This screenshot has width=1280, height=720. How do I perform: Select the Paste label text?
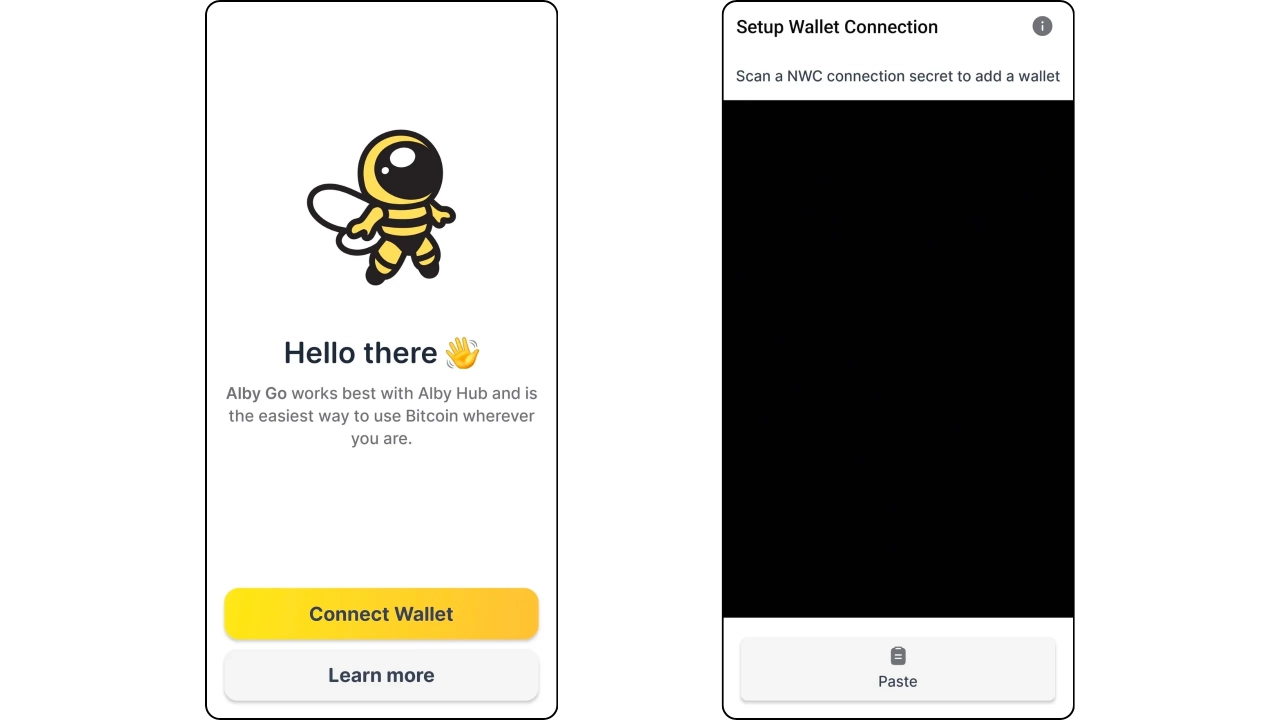tap(898, 681)
